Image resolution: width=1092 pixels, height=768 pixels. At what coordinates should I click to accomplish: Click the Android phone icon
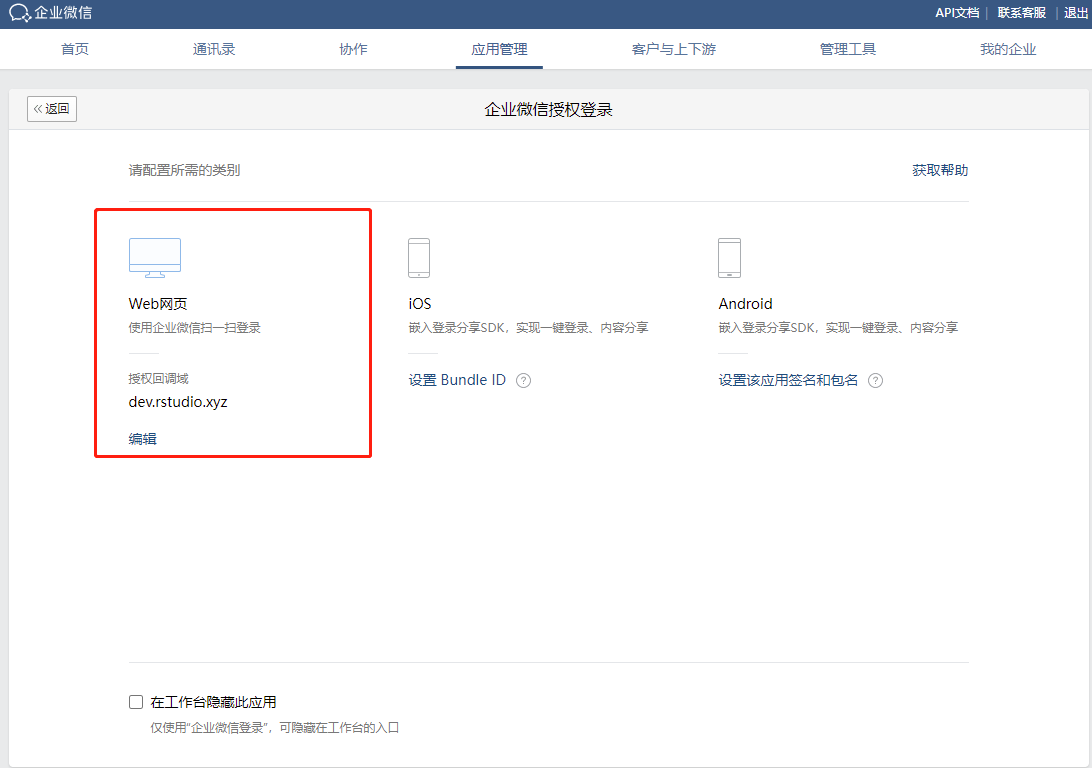729,258
